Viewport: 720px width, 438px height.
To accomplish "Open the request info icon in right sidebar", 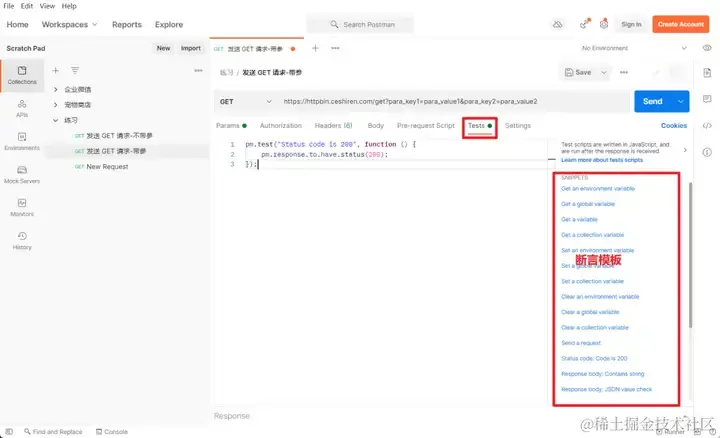I will (x=707, y=152).
